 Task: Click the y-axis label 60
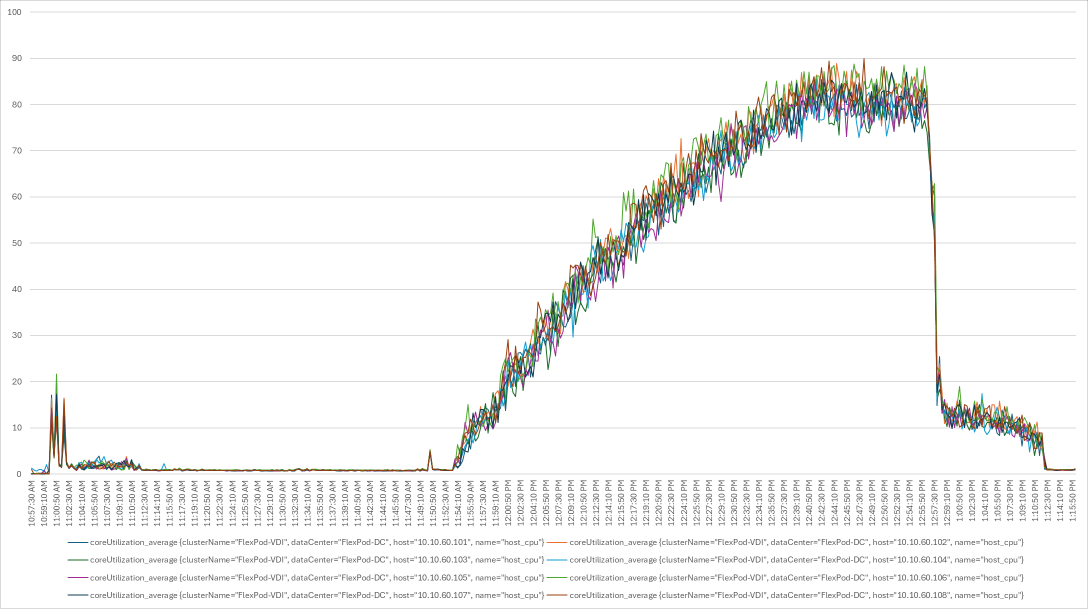[17, 197]
